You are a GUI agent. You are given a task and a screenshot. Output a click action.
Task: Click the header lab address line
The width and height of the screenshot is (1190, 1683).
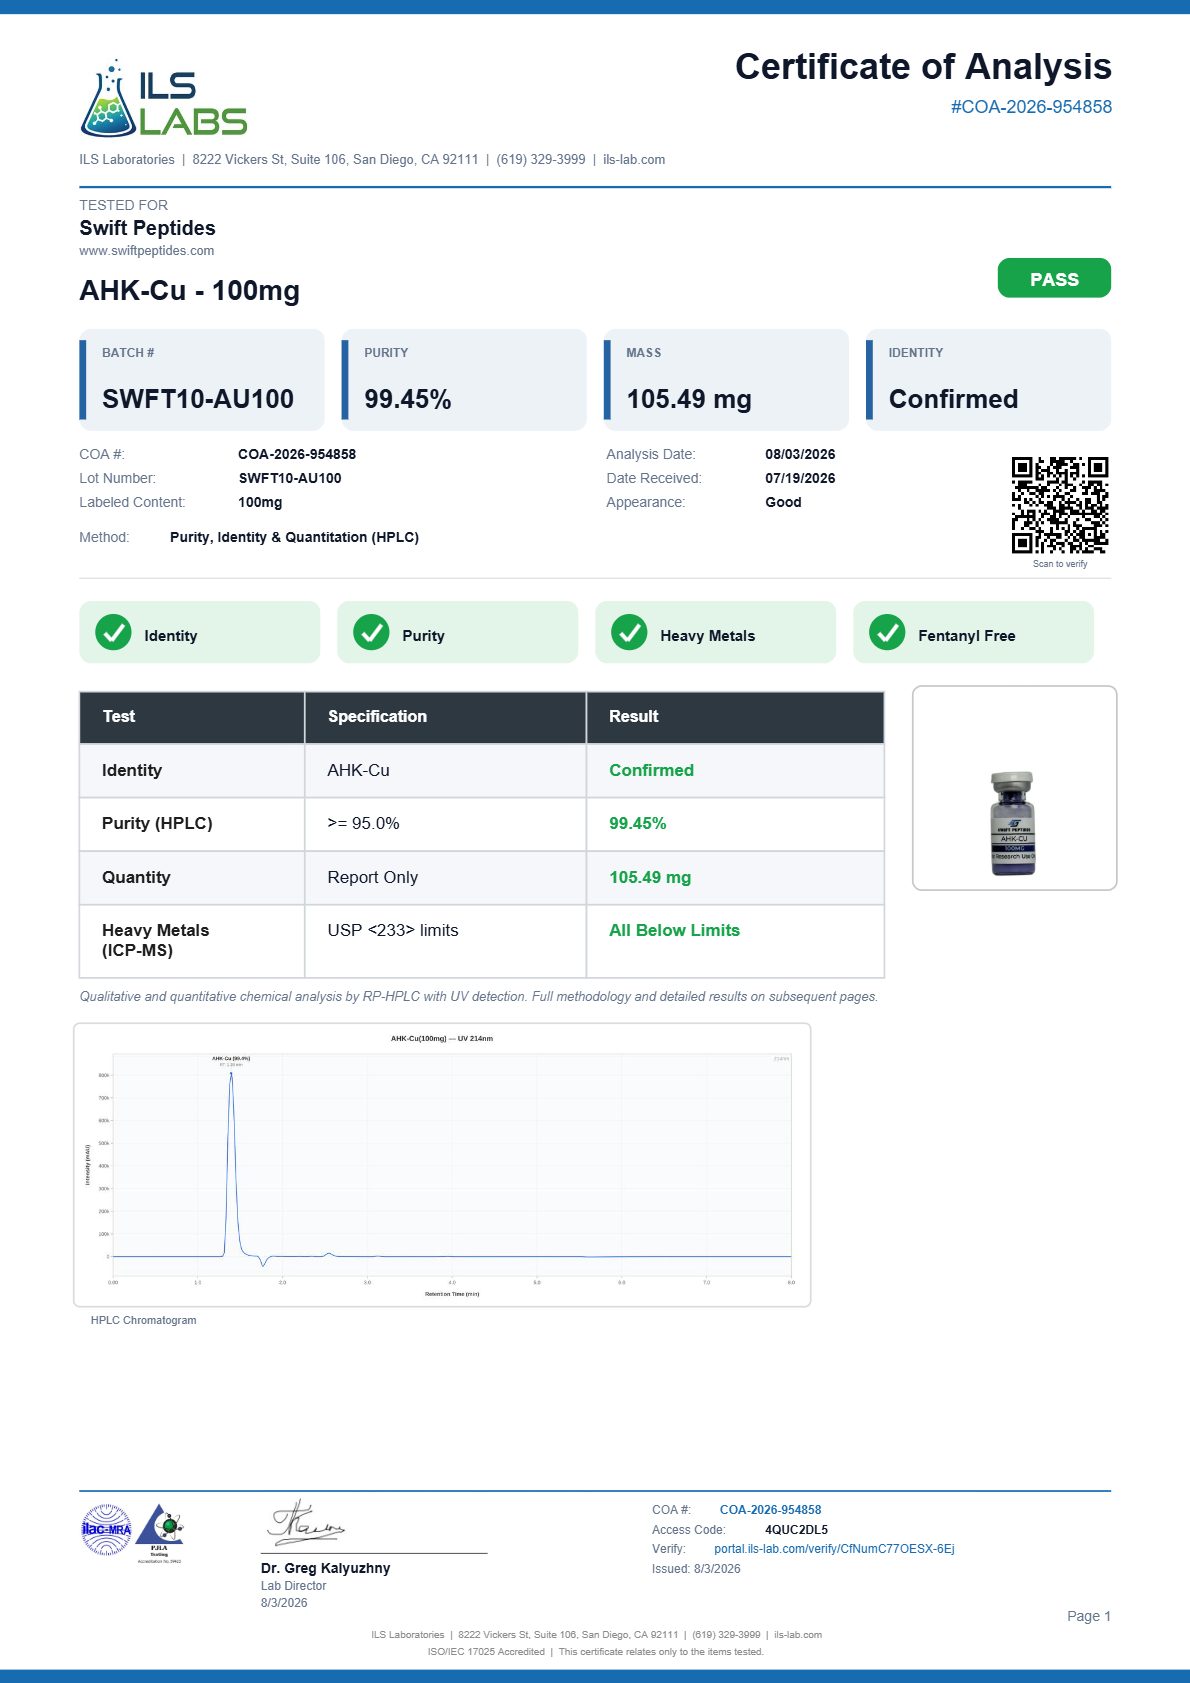tap(372, 160)
